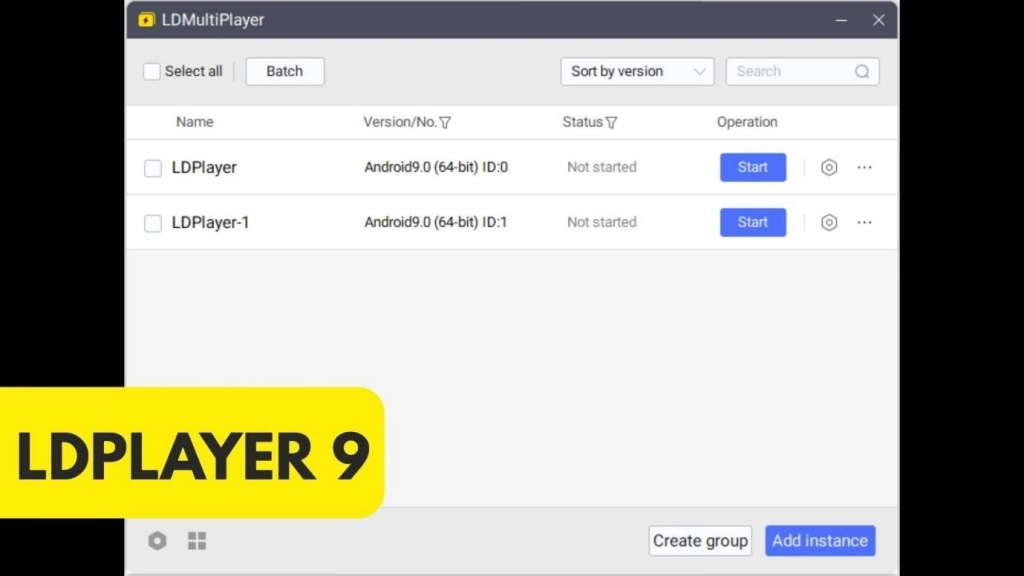This screenshot has height=576, width=1024.
Task: Click Not started status of LDPlayer
Action: click(x=601, y=167)
